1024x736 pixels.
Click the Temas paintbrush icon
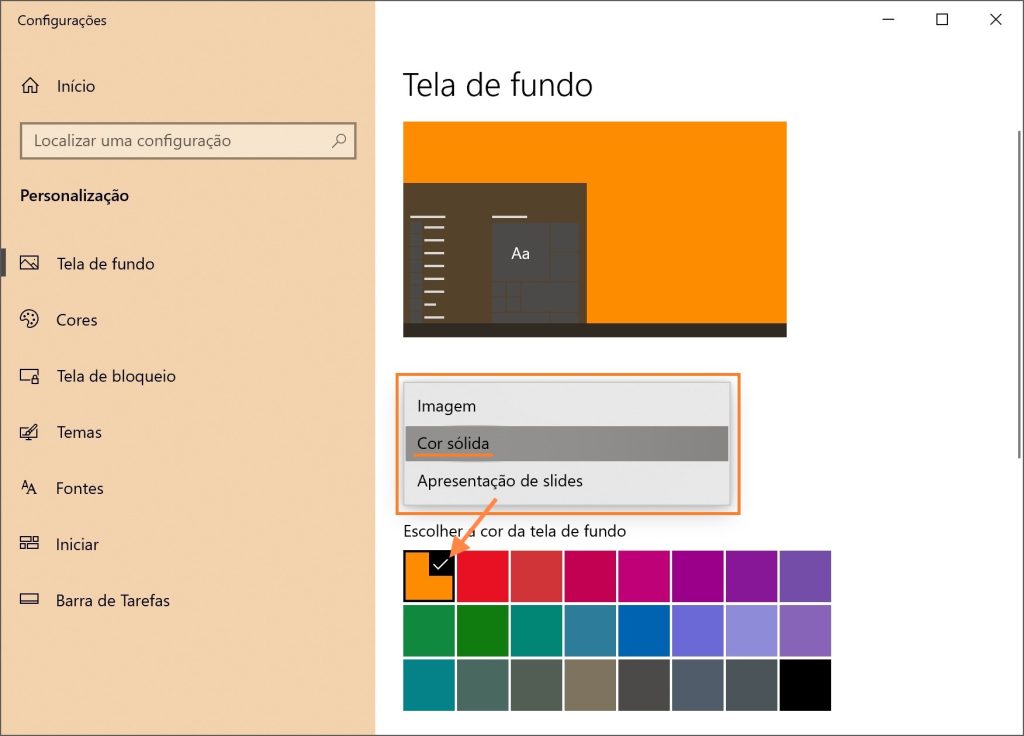(29, 432)
